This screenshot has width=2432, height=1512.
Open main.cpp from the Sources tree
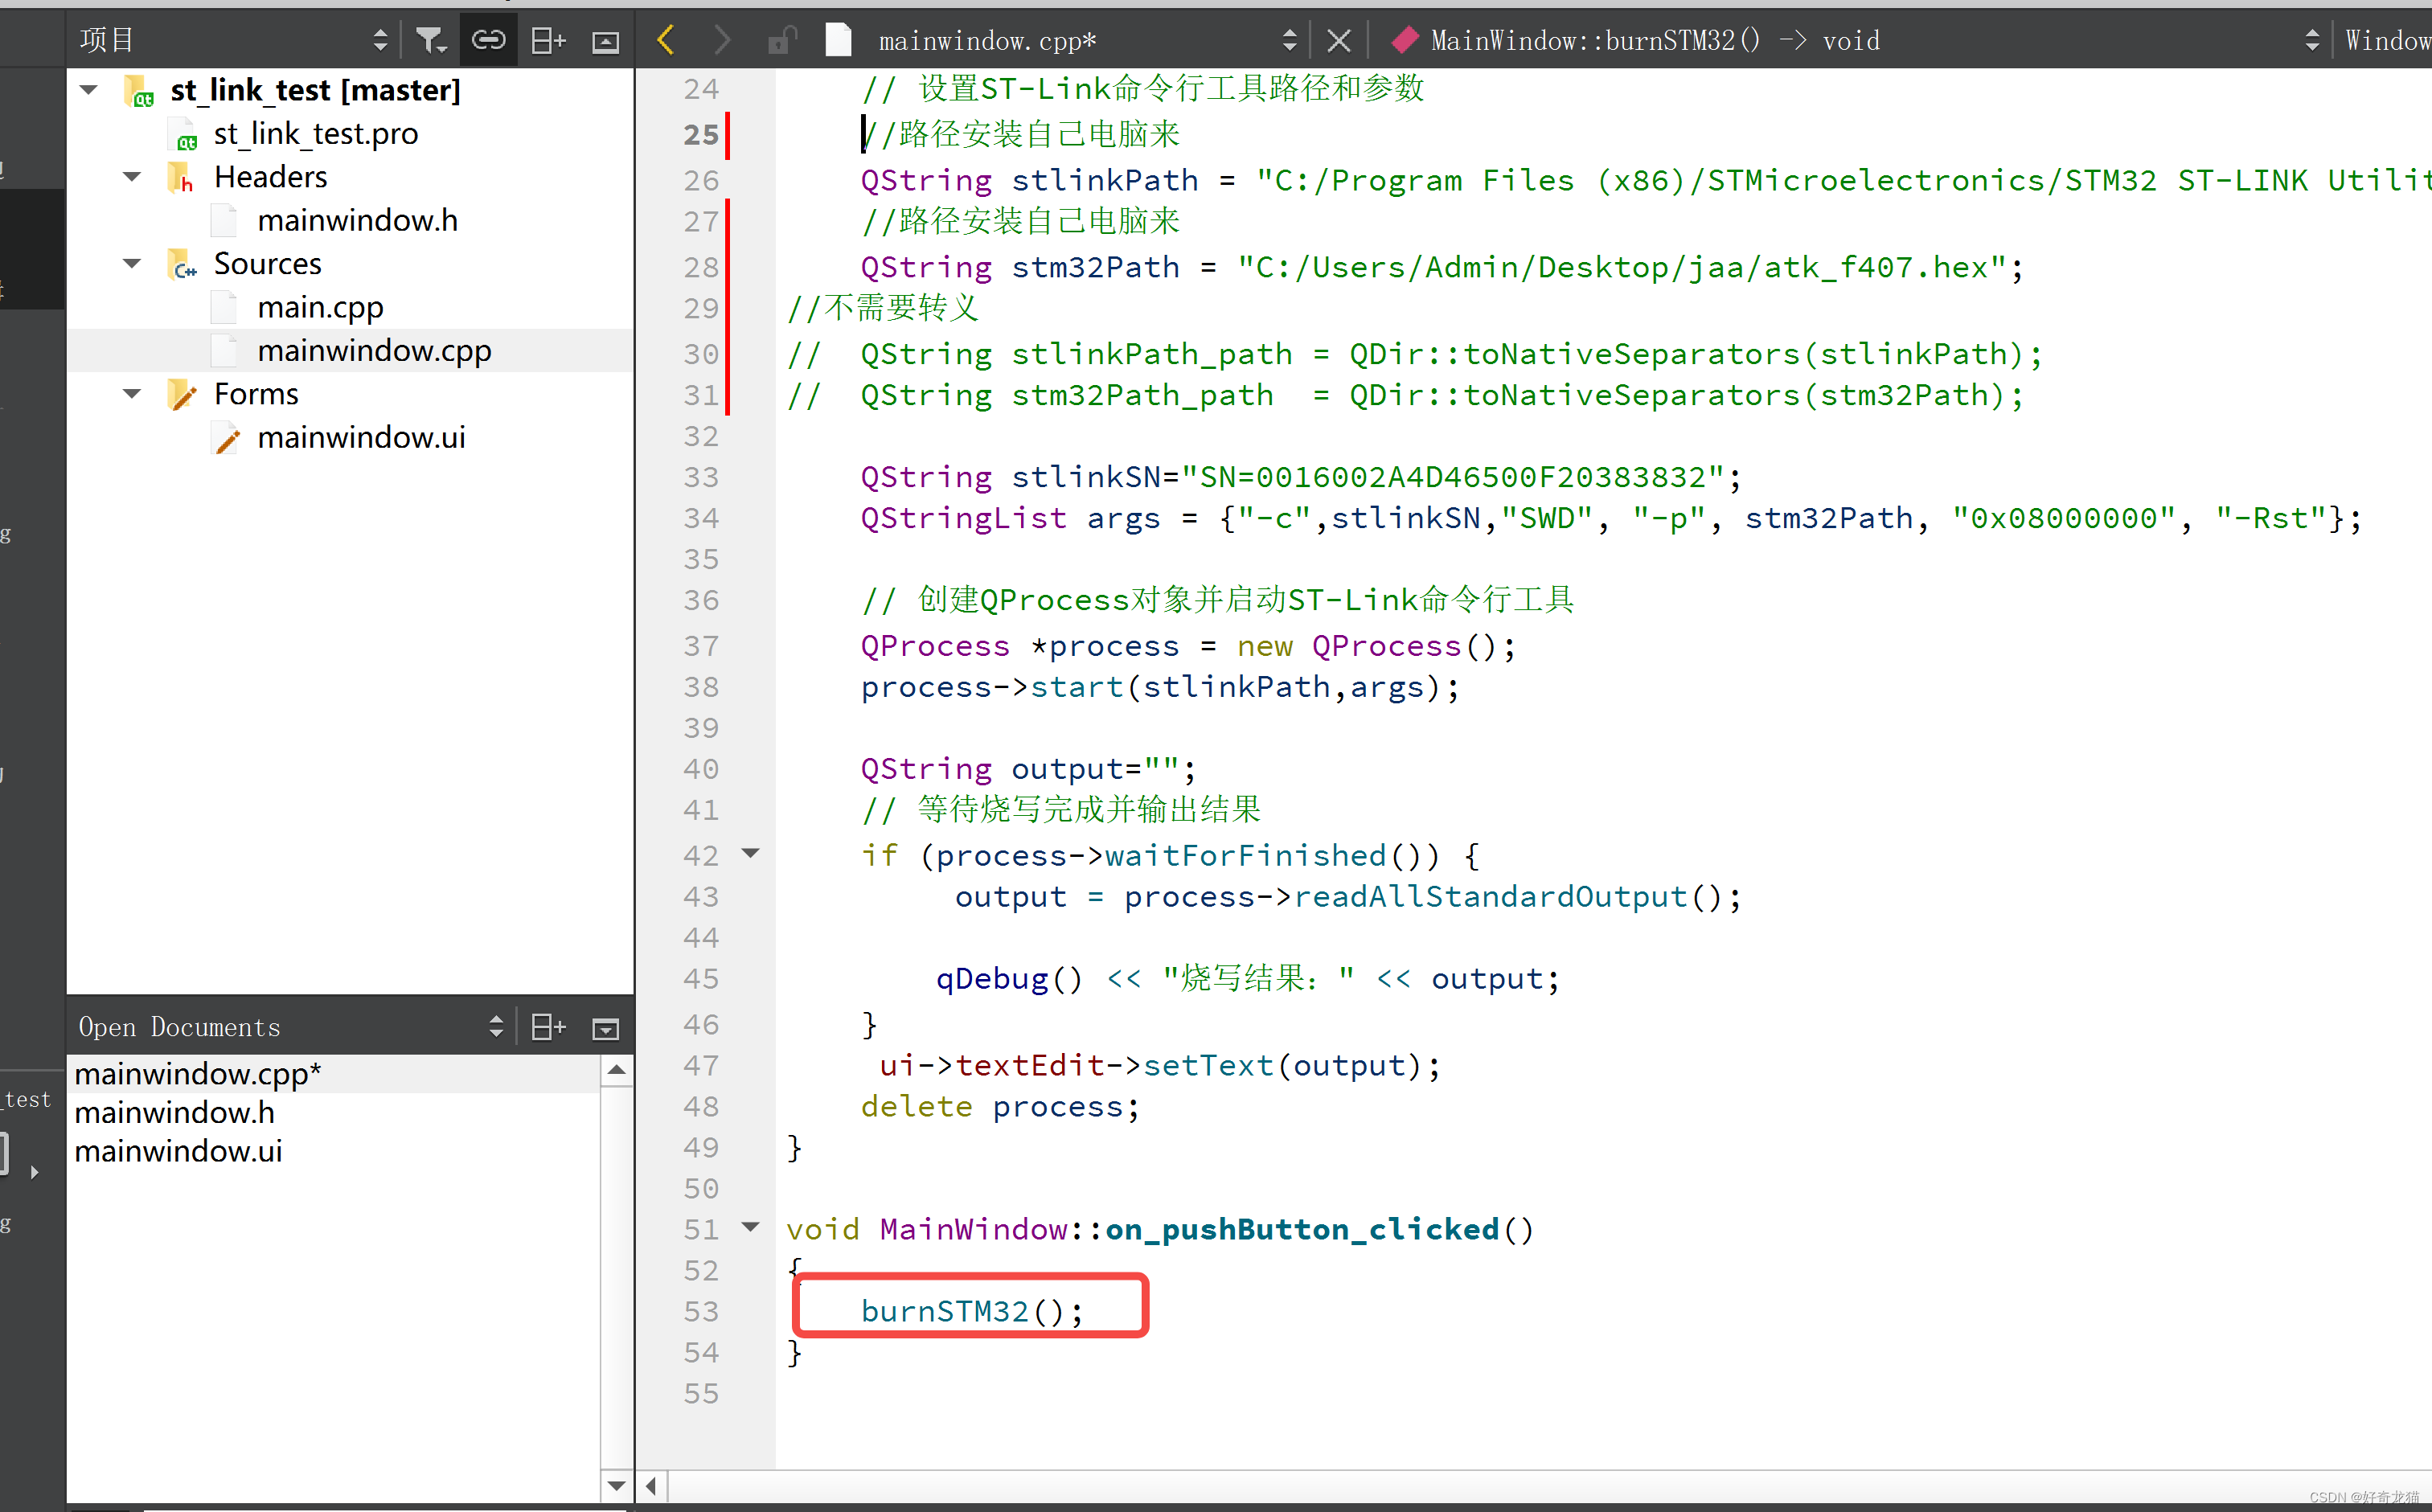320,307
